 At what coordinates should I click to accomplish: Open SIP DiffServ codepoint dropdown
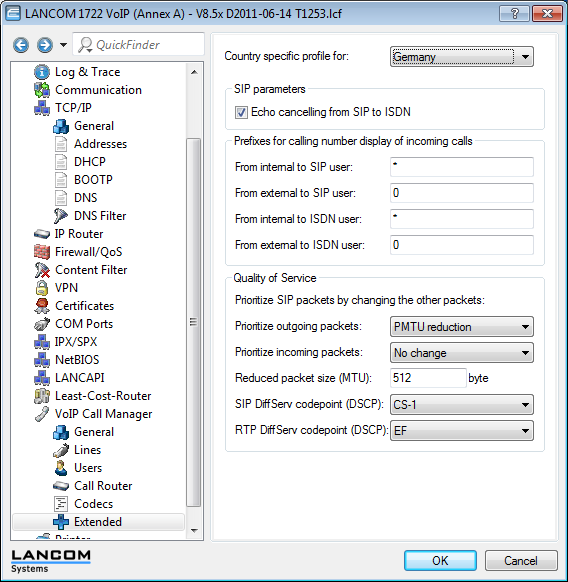pyautogui.click(x=461, y=405)
